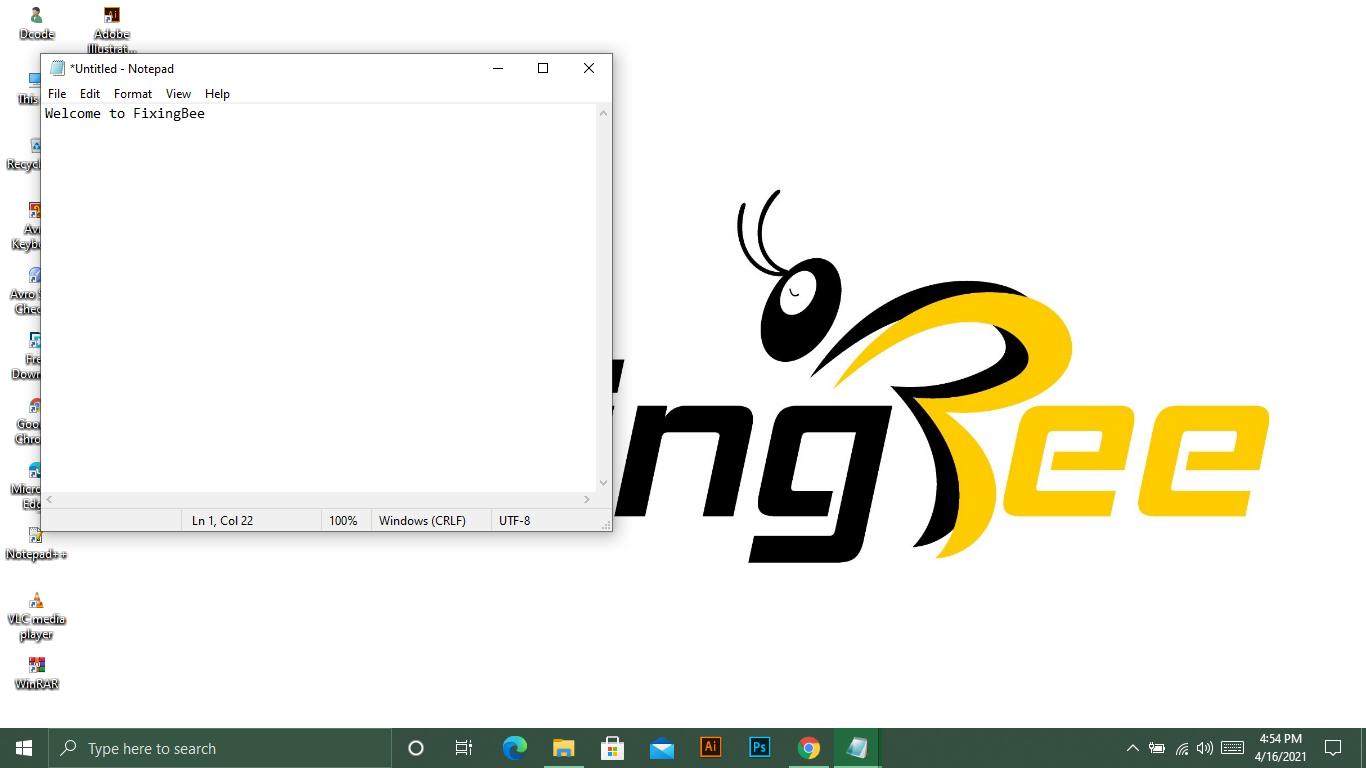
Task: Open the notification Action Center
Action: pyautogui.click(x=1332, y=748)
